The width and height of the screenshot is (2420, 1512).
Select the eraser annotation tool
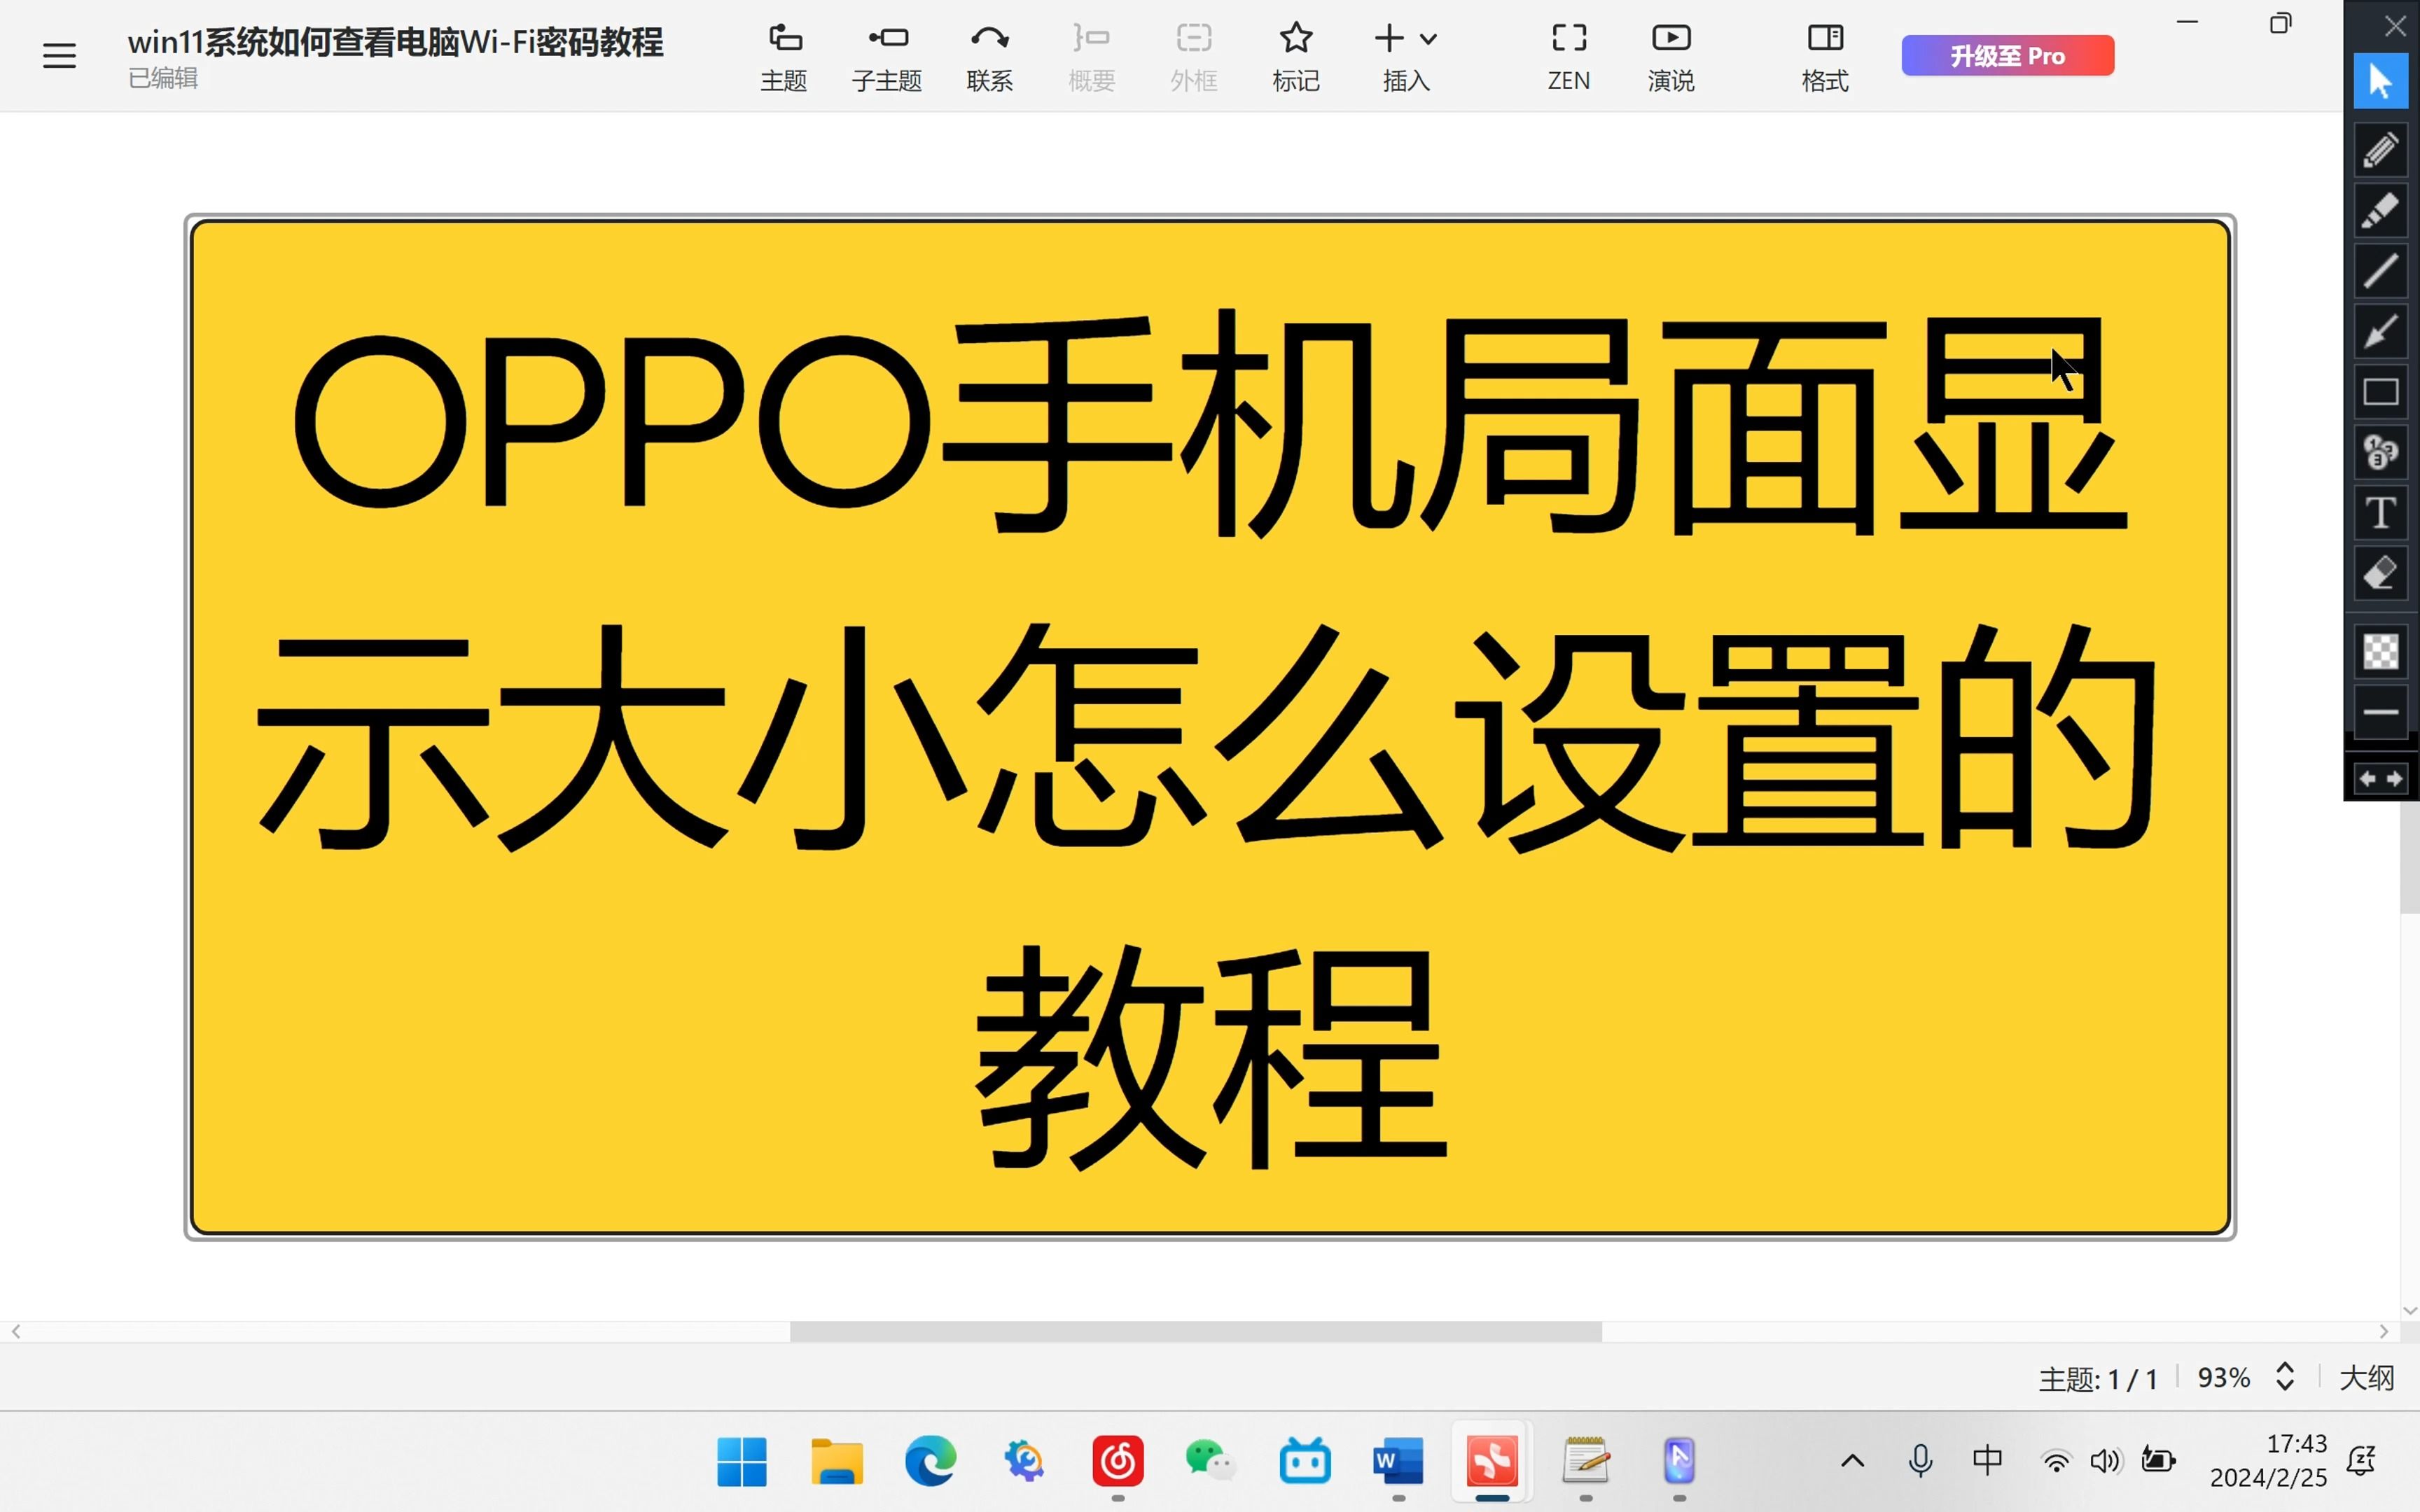(2380, 574)
